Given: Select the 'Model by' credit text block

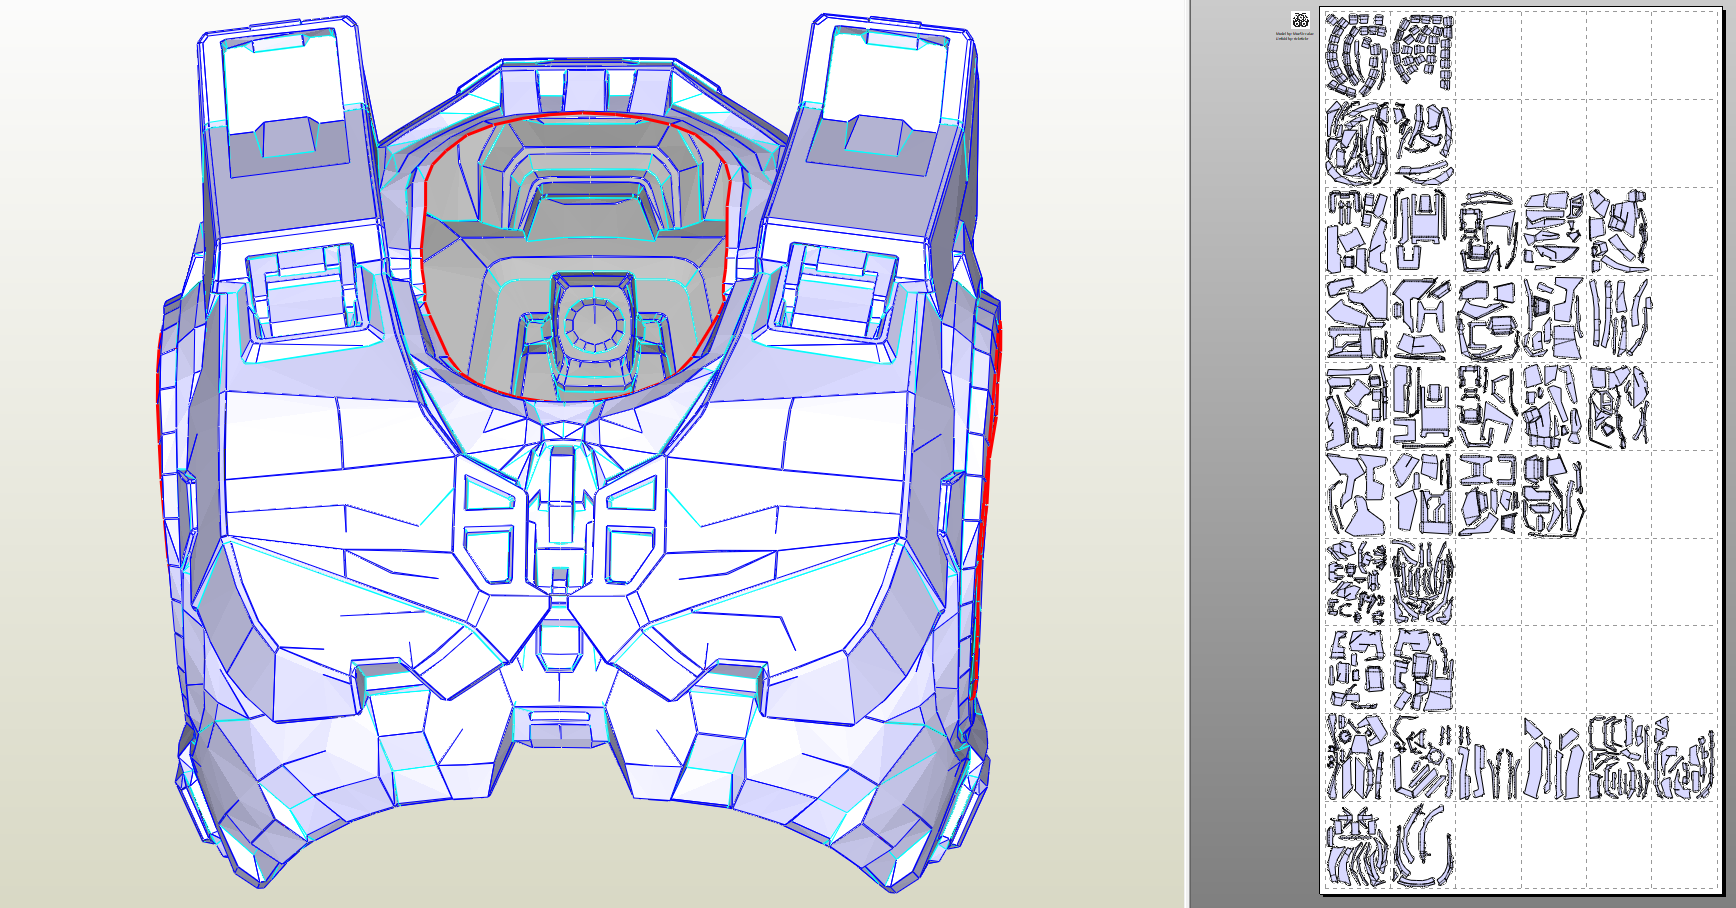Looking at the screenshot, I should pos(1294,36).
